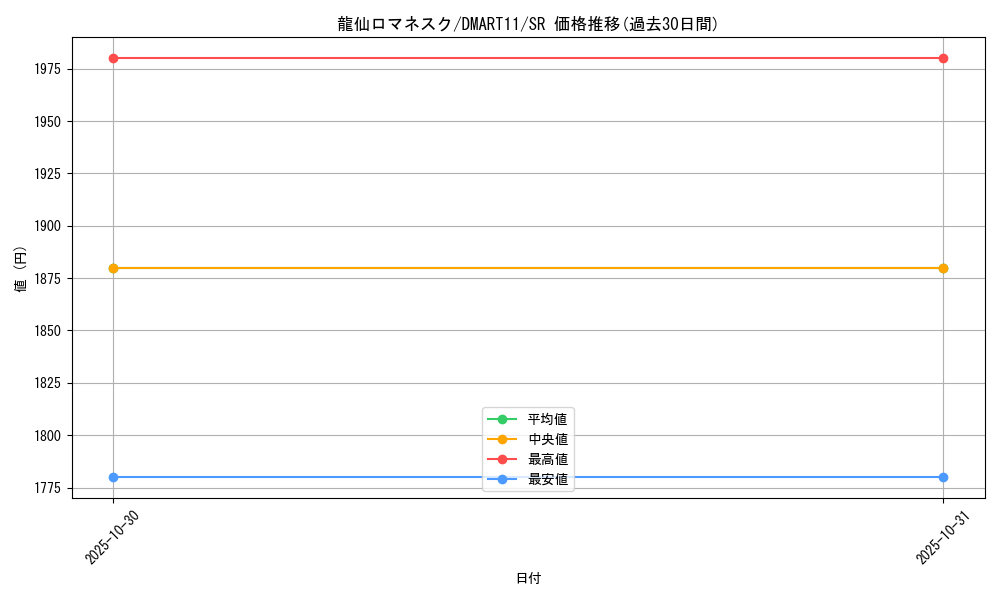The width and height of the screenshot is (1000, 600).
Task: Click the 2025-10-31 date label
Action: [940, 537]
